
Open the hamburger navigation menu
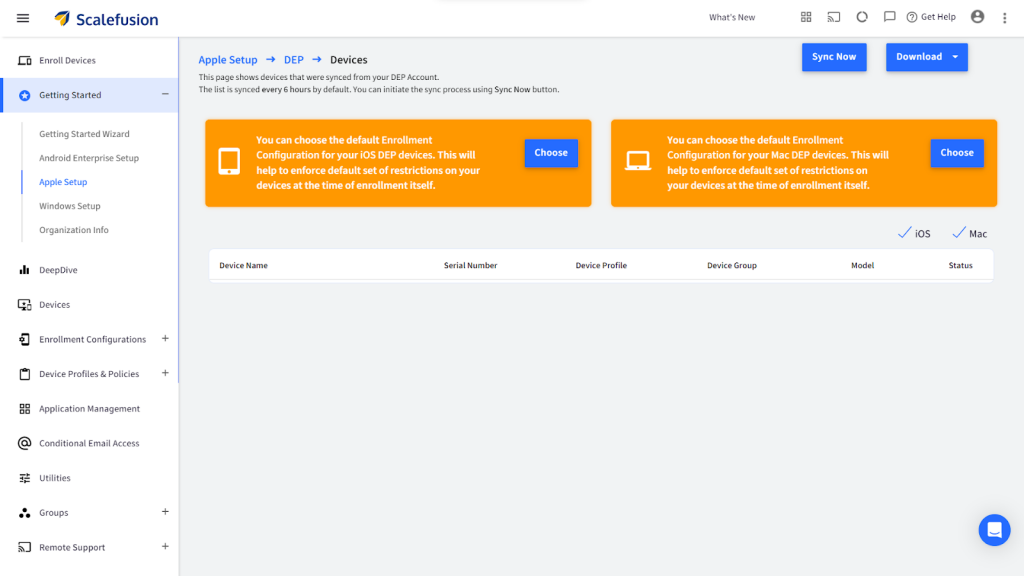pos(23,18)
